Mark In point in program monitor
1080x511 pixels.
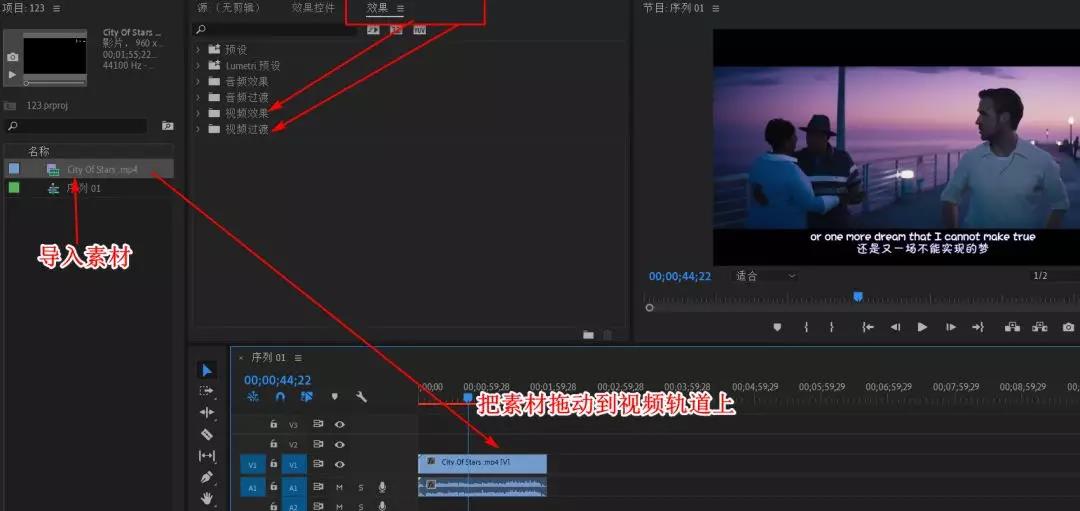(x=806, y=327)
